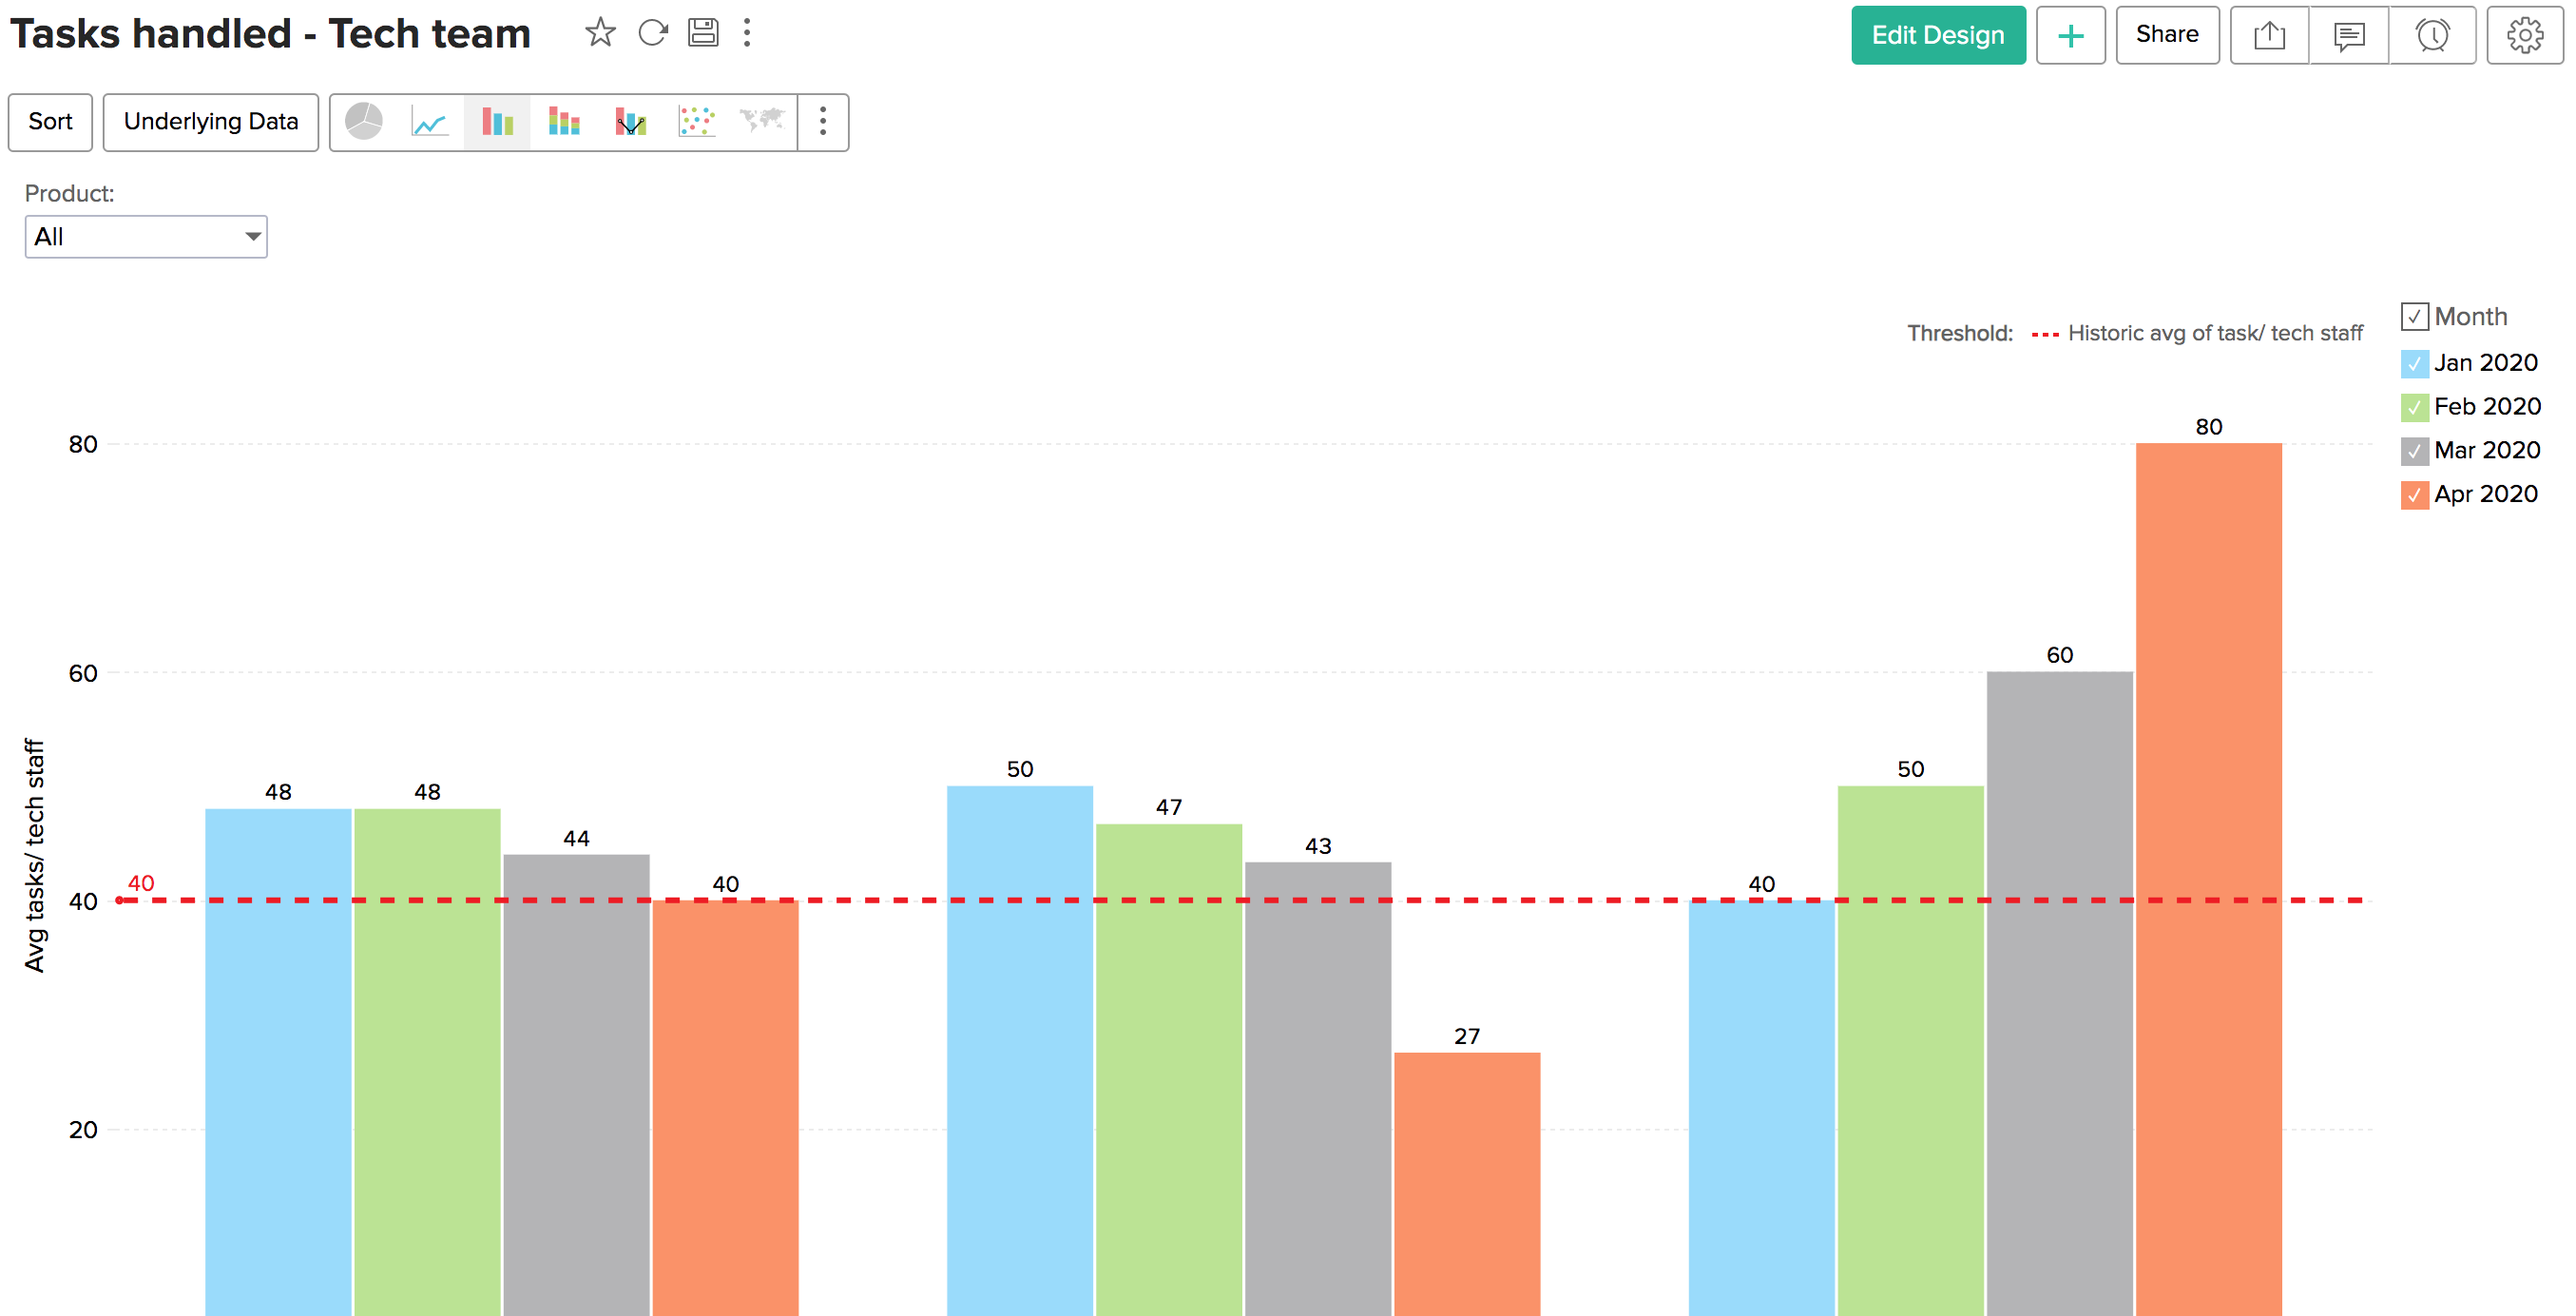Open the comments icon
This screenshot has height=1316, width=2576.
[x=2348, y=35]
